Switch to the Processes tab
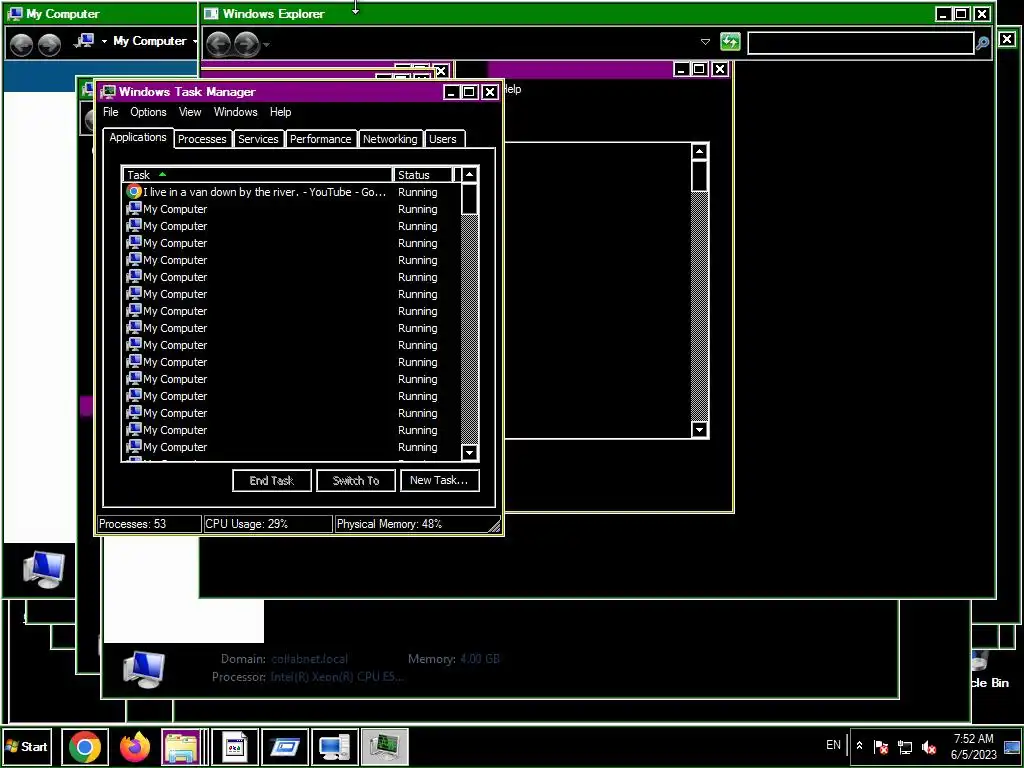1024x768 pixels. pos(202,138)
